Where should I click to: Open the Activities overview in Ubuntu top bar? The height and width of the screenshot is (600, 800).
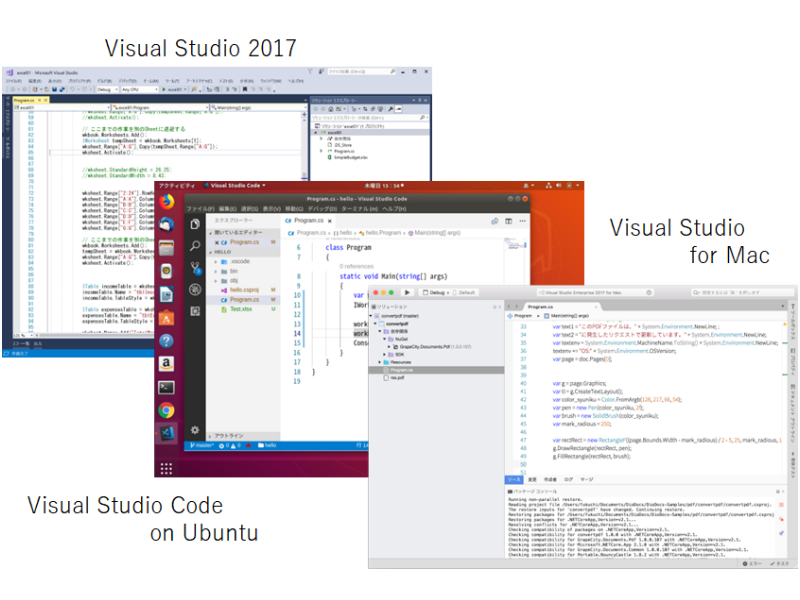[177, 186]
